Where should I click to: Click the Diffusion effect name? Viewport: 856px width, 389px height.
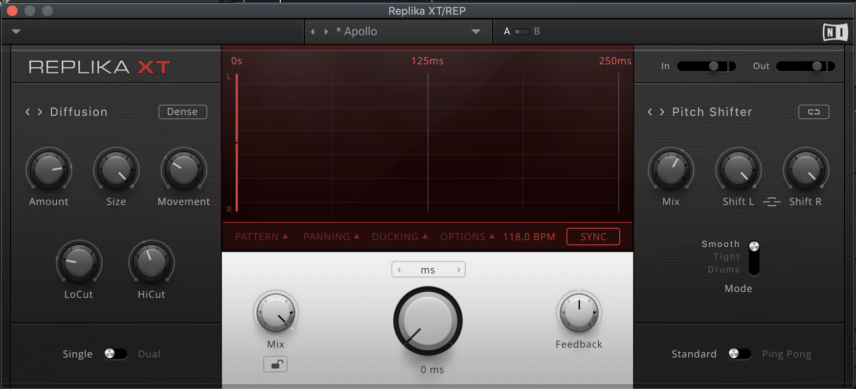[x=79, y=112]
